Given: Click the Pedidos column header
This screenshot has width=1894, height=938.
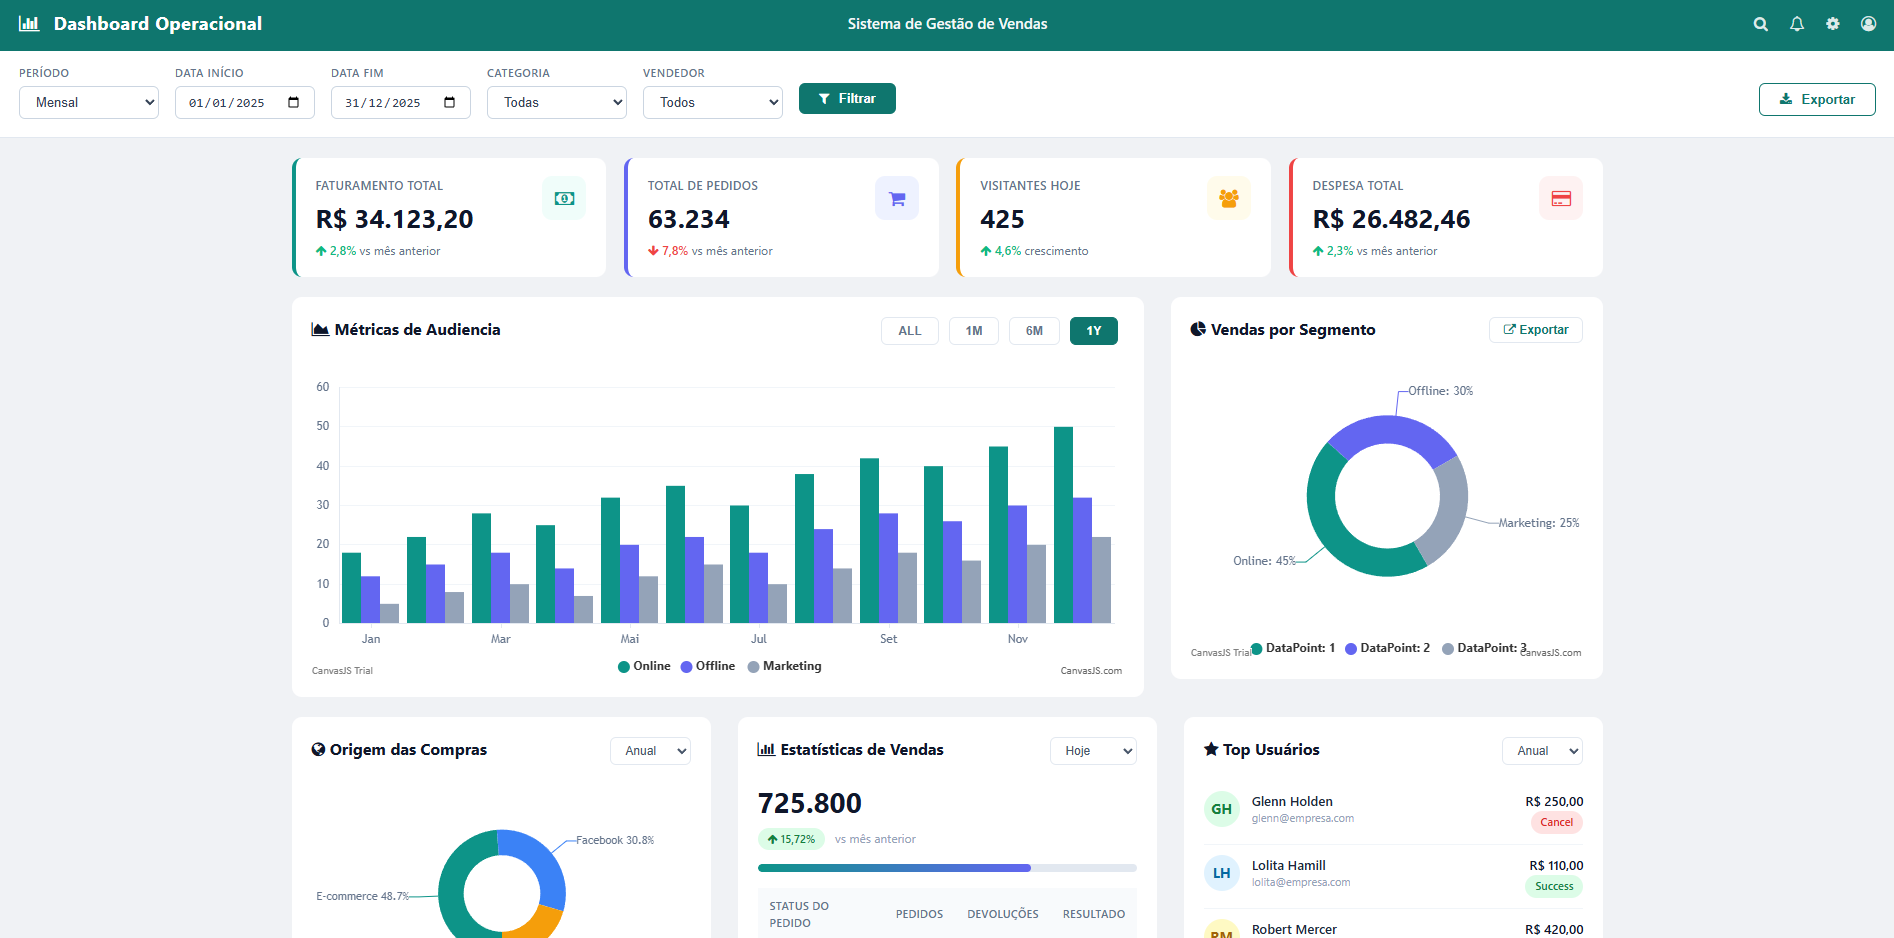Looking at the screenshot, I should click(919, 914).
